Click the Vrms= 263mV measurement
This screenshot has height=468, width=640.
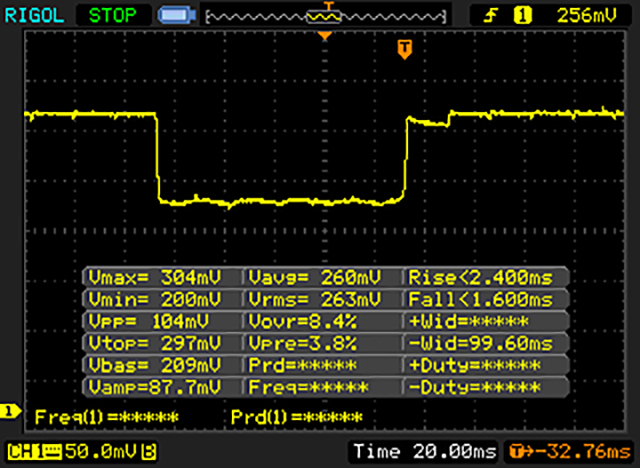pos(315,300)
